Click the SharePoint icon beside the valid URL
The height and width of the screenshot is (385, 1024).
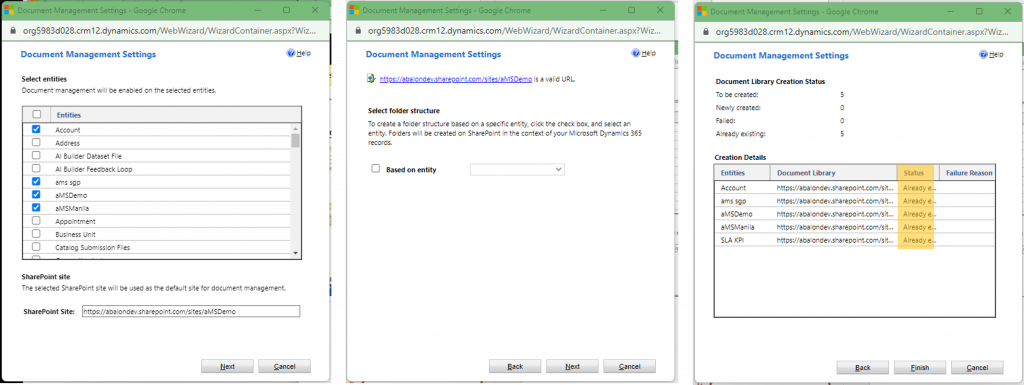coord(370,79)
